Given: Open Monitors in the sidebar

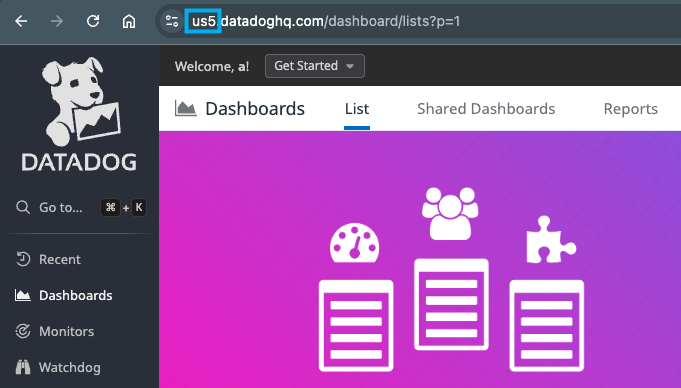Looking at the screenshot, I should coord(66,332).
